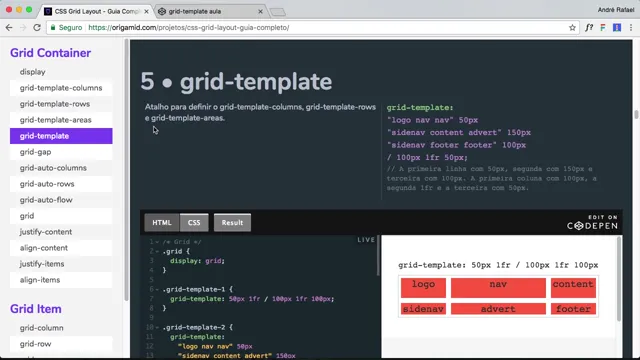This screenshot has width=640, height=360.
Task: Click the Edit on CodePen logo
Action: 592,222
